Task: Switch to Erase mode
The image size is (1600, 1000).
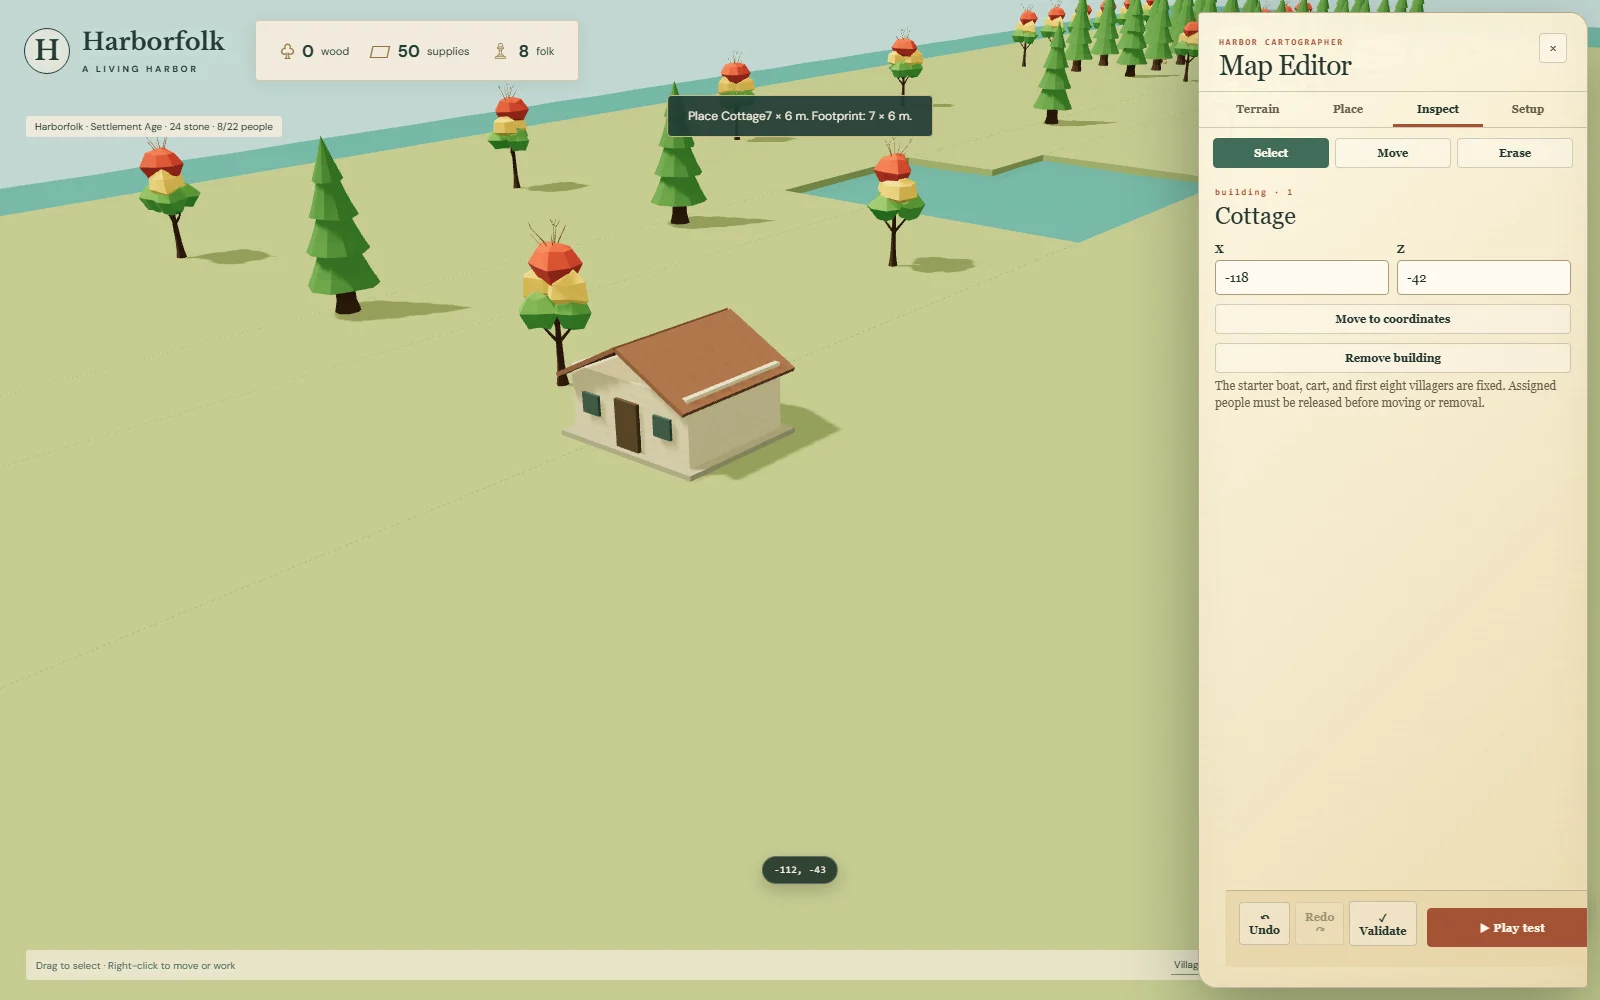Action: pyautogui.click(x=1514, y=153)
